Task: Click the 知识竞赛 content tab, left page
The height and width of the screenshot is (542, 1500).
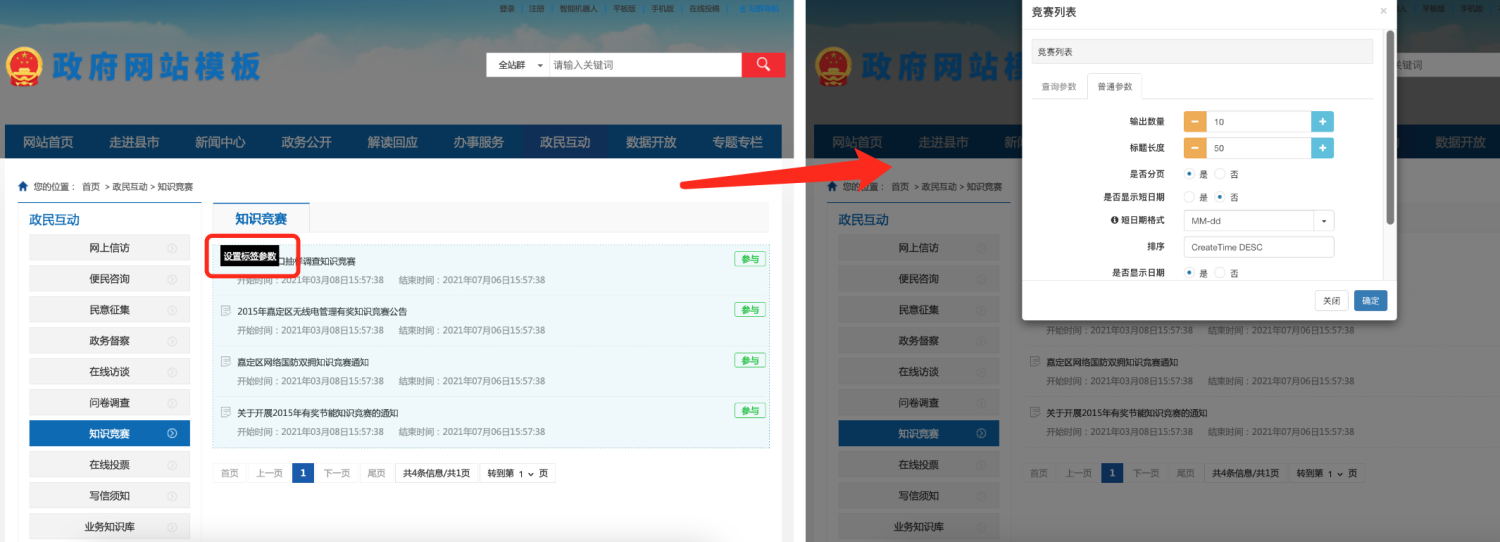Action: click(261, 218)
